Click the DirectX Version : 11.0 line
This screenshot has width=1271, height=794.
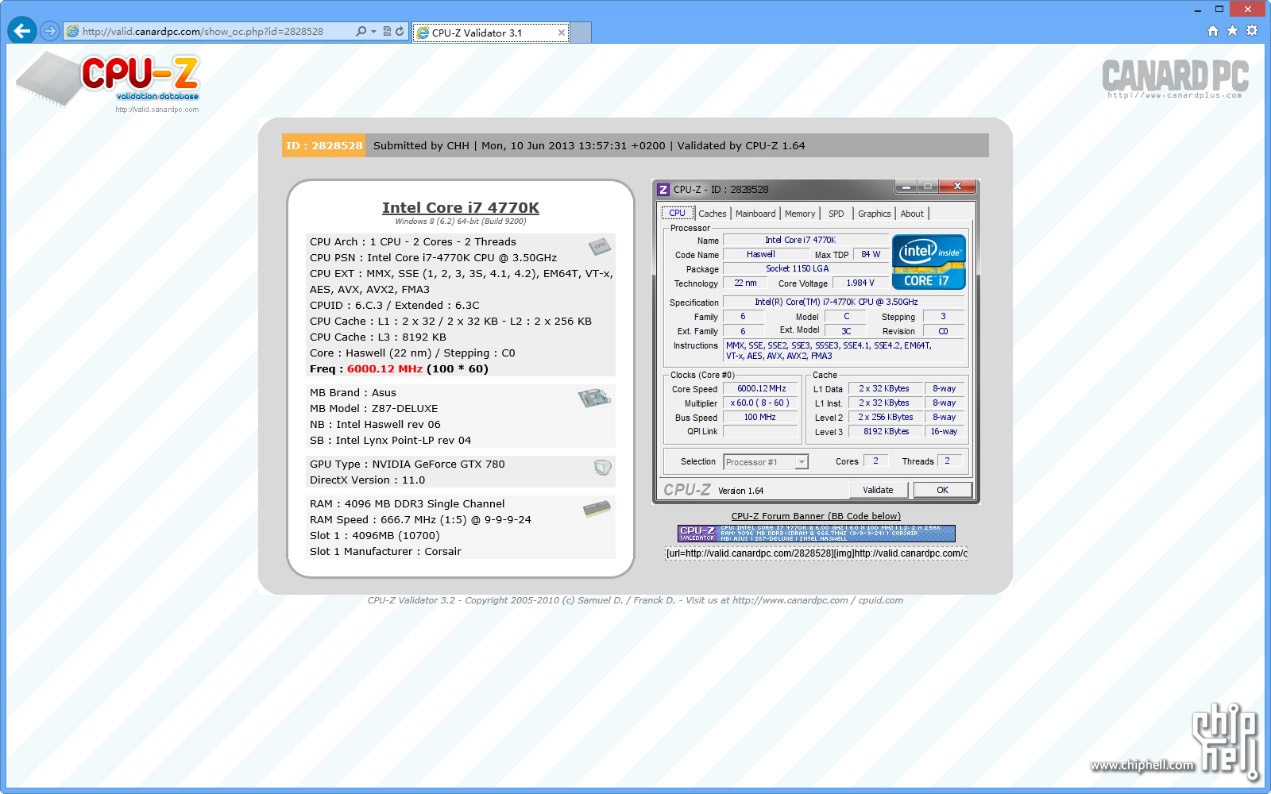[367, 480]
